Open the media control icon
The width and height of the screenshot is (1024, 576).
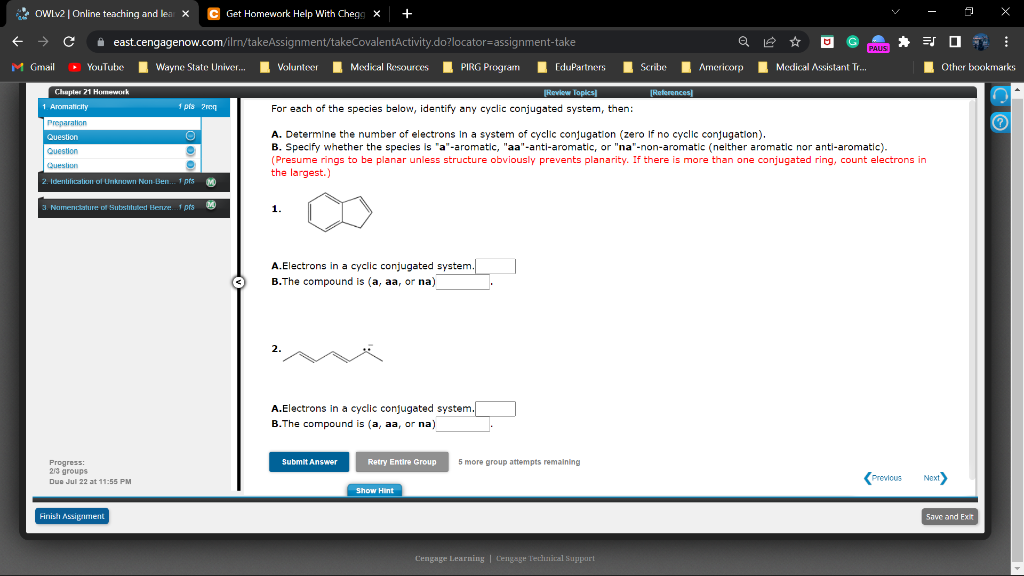point(929,42)
